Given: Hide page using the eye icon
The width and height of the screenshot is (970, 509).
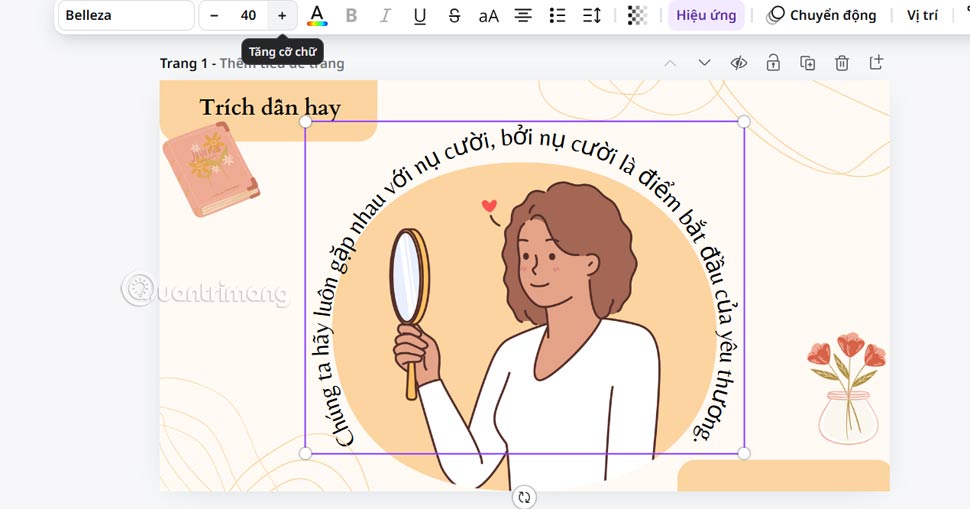Looking at the screenshot, I should [739, 63].
